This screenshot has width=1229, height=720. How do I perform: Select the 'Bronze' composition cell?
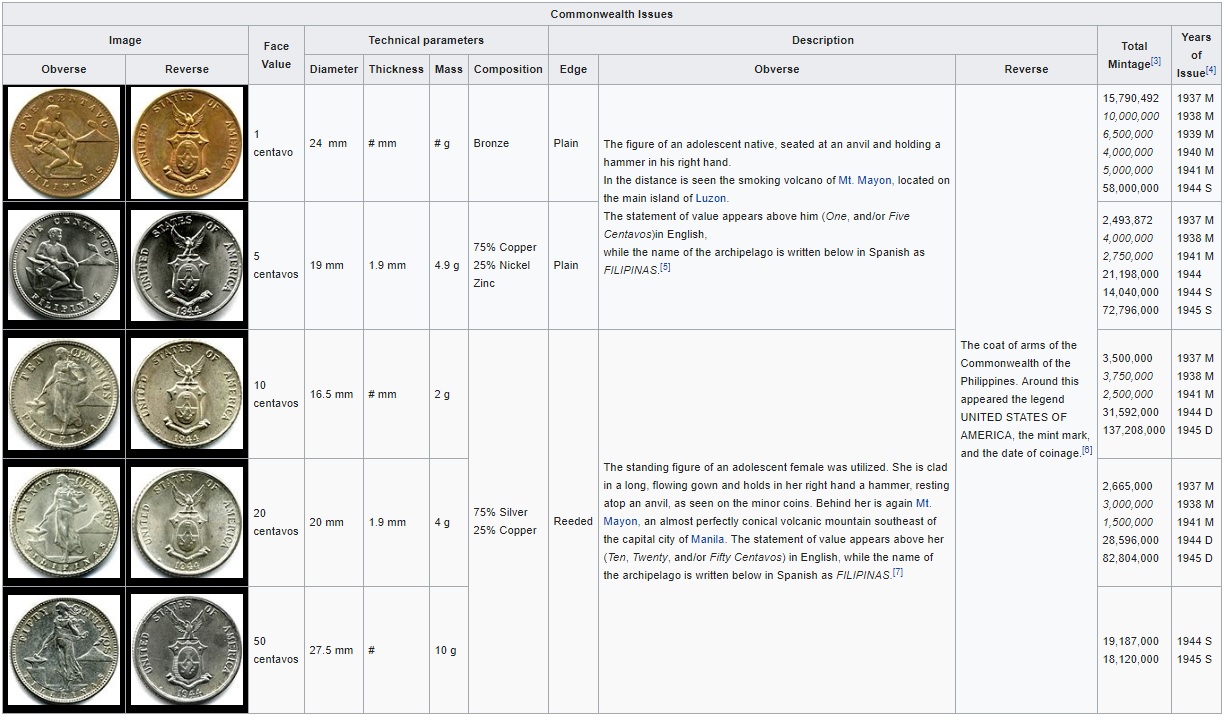coord(508,143)
